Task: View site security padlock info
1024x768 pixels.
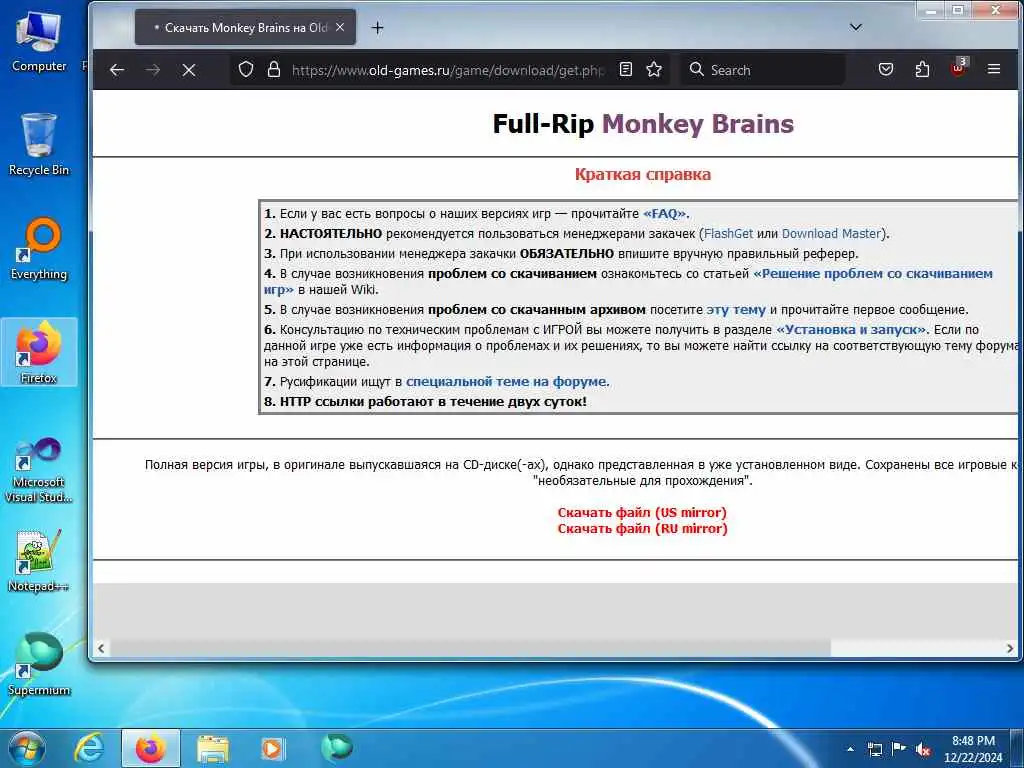Action: 274,69
